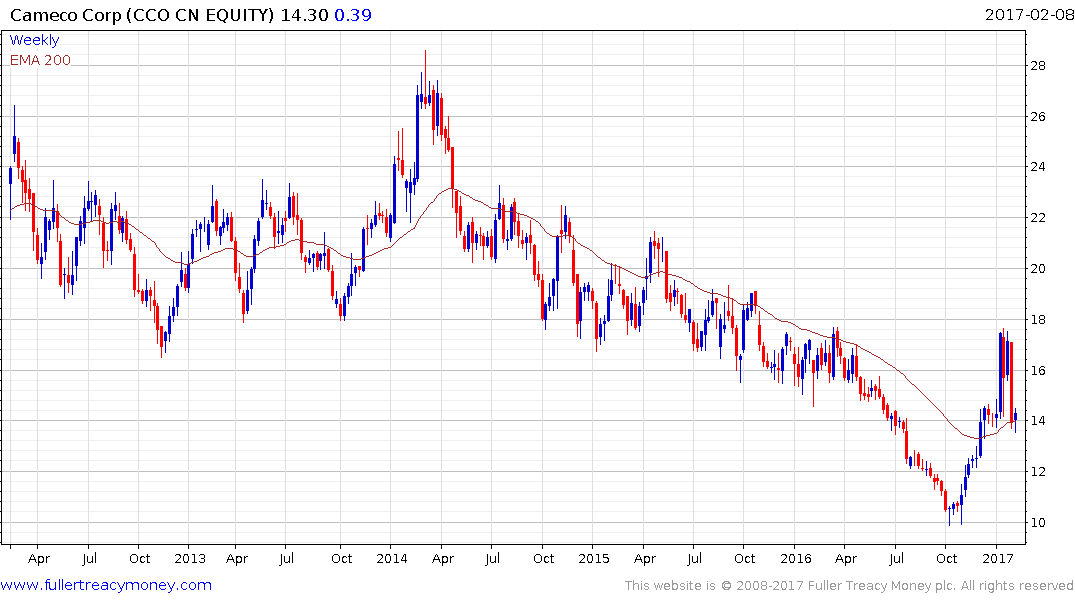Click the 2016 year axis label

(795, 558)
